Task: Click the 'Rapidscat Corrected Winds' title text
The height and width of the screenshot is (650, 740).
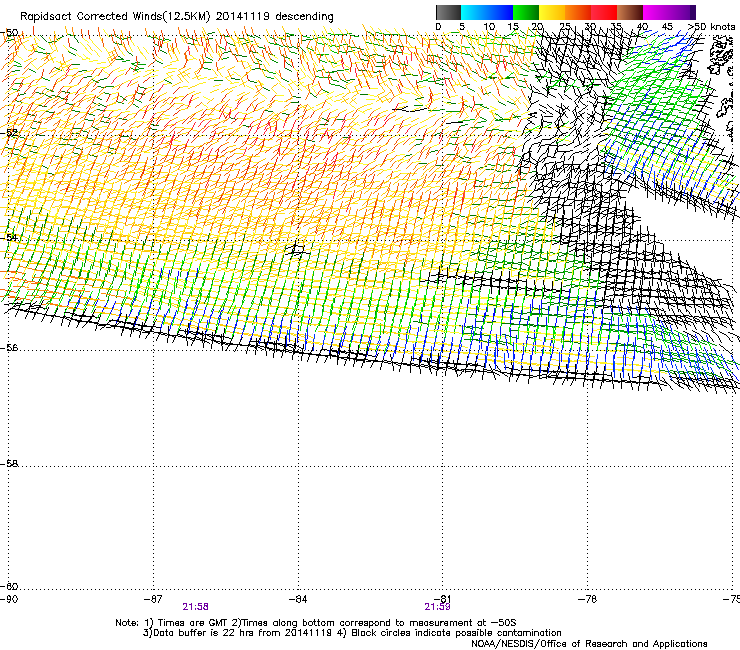Action: coord(91,17)
